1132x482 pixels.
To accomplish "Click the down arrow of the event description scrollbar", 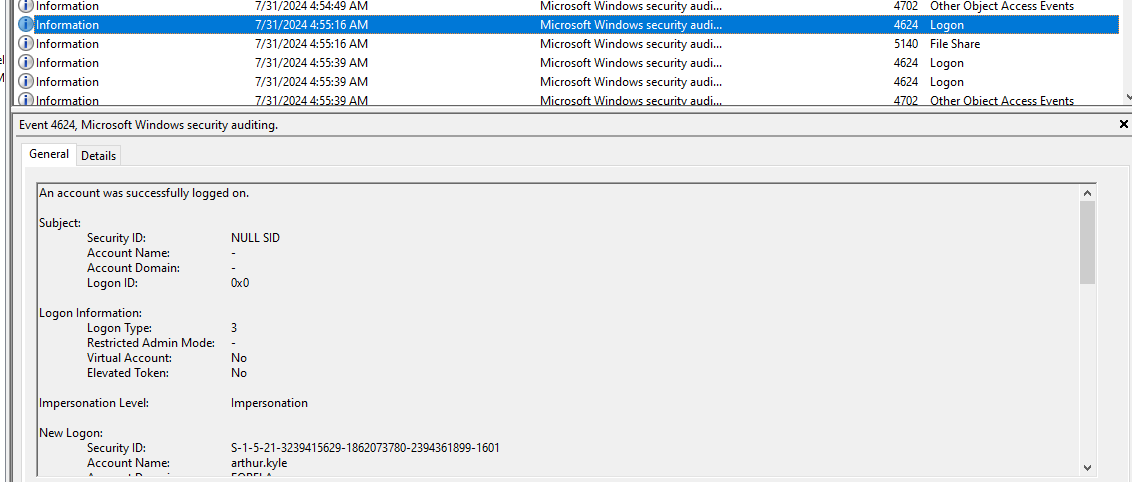I will click(x=1087, y=467).
